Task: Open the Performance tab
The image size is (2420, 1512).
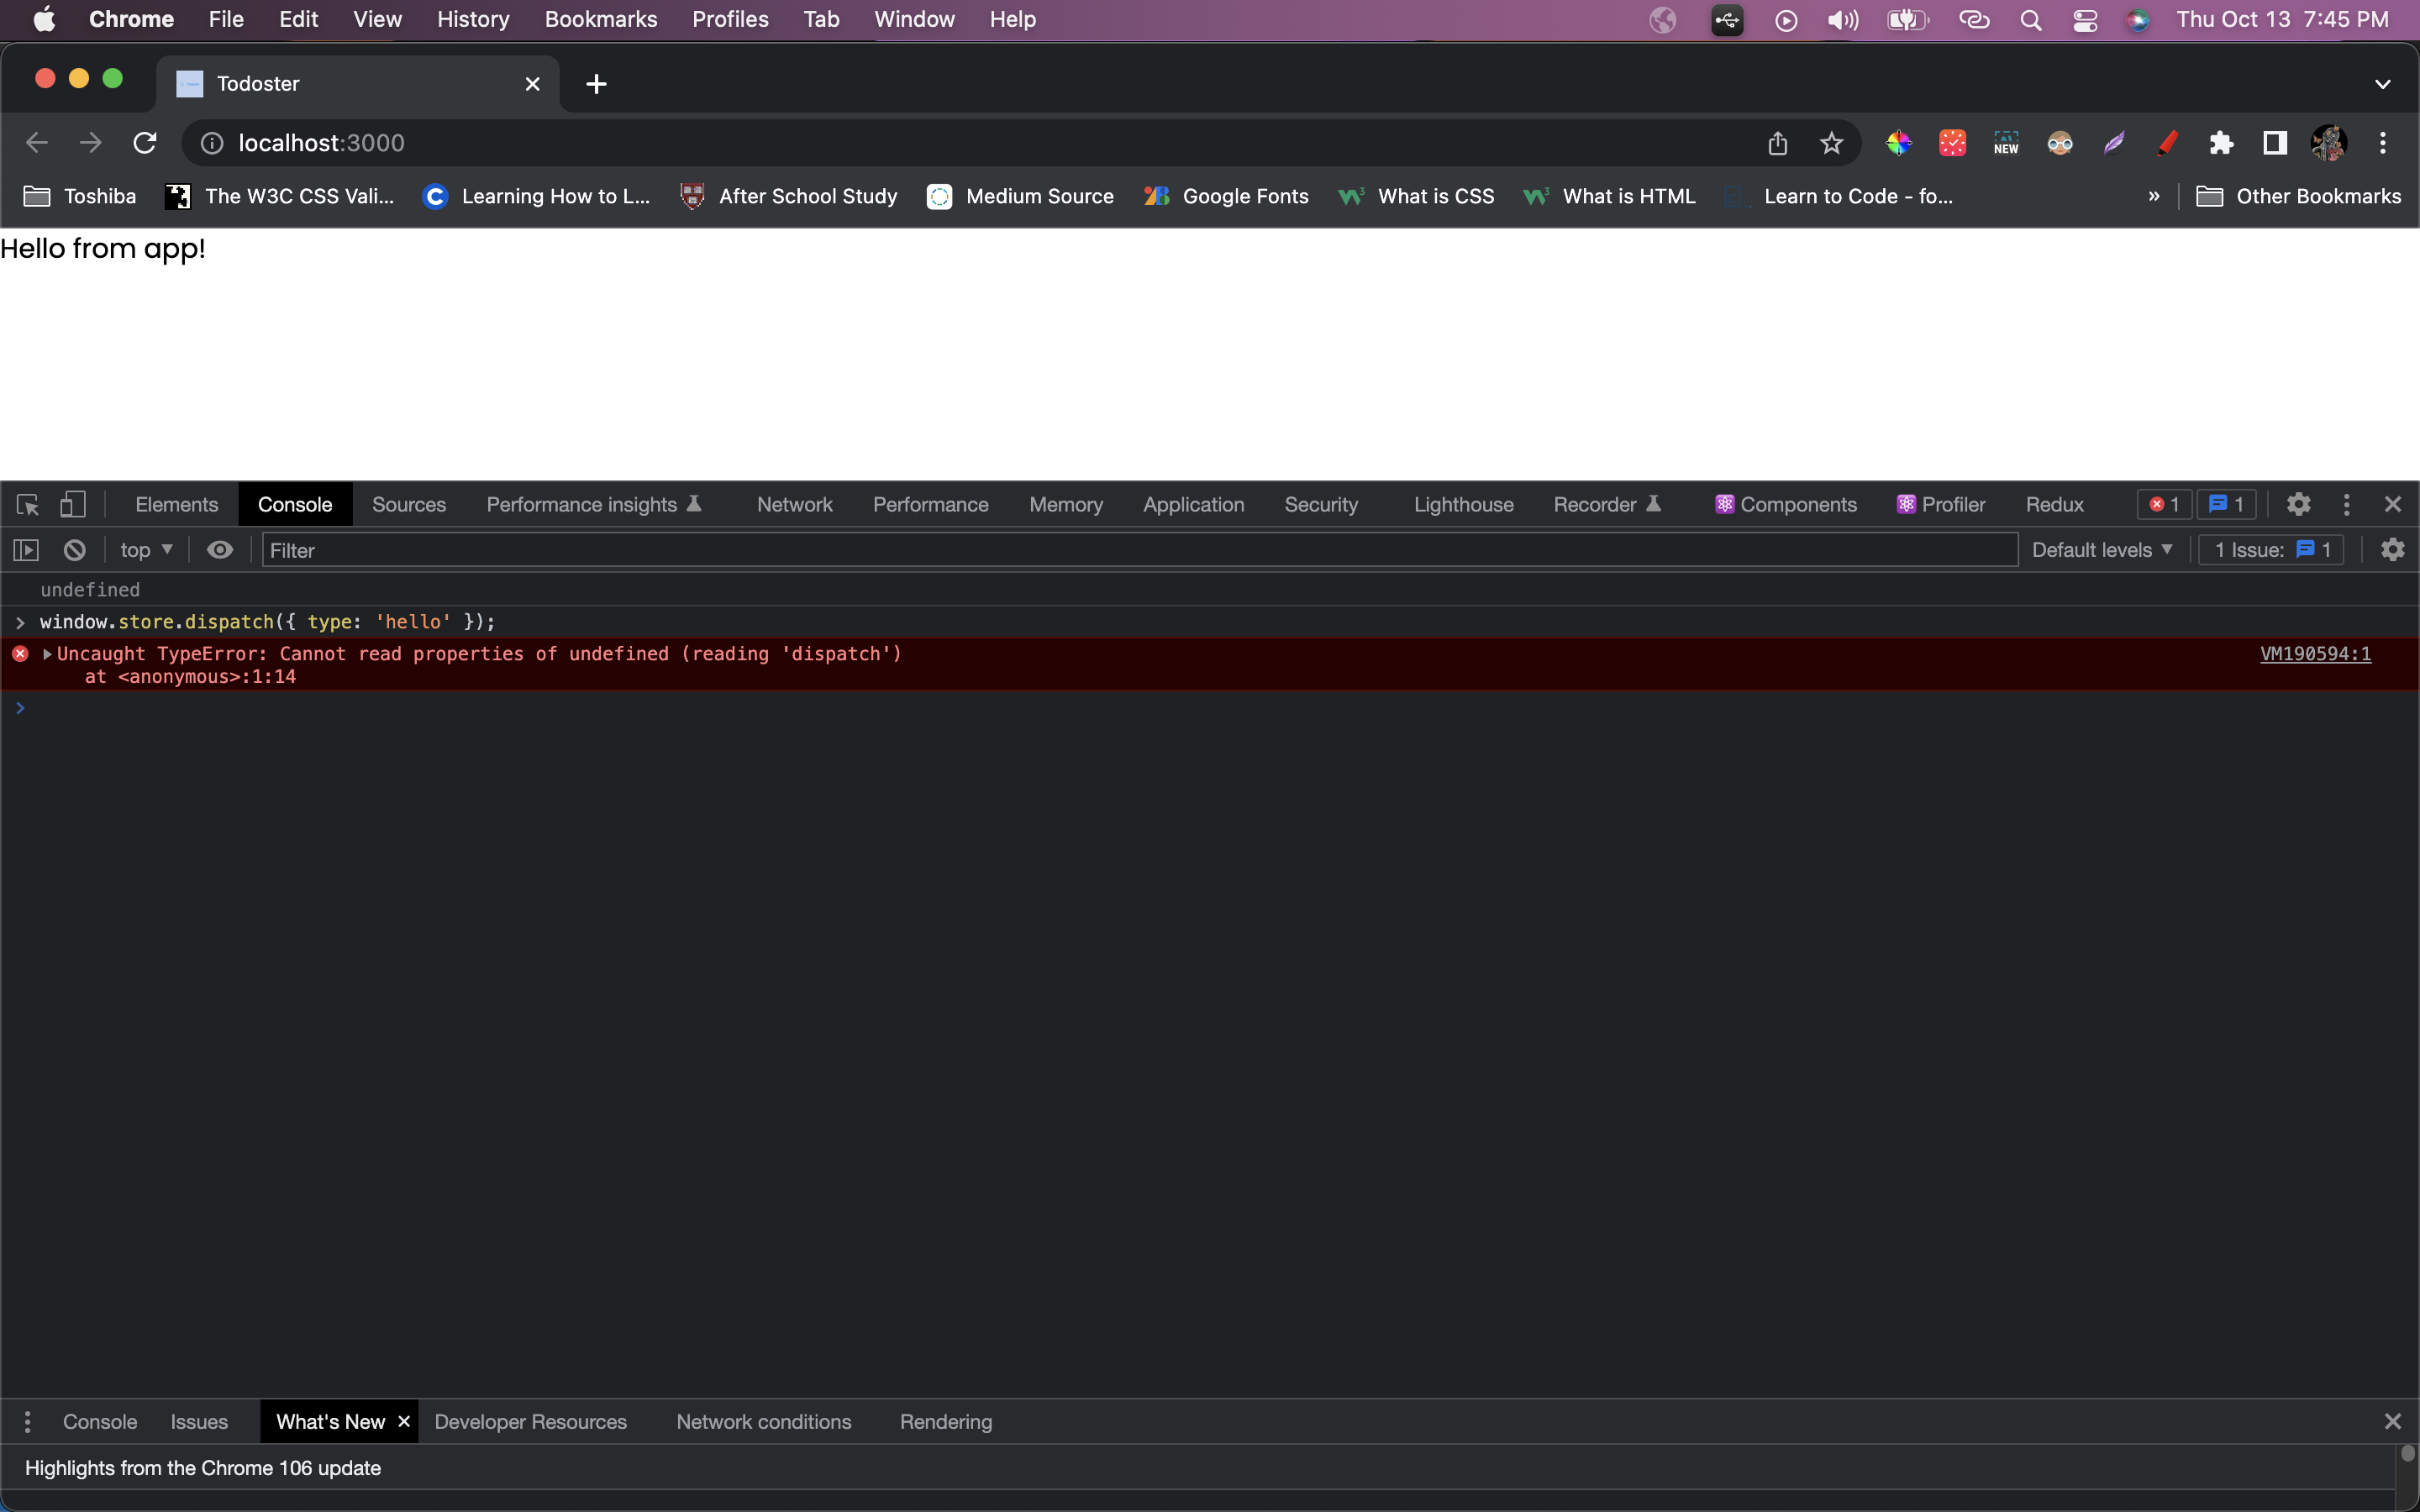Action: click(931, 504)
